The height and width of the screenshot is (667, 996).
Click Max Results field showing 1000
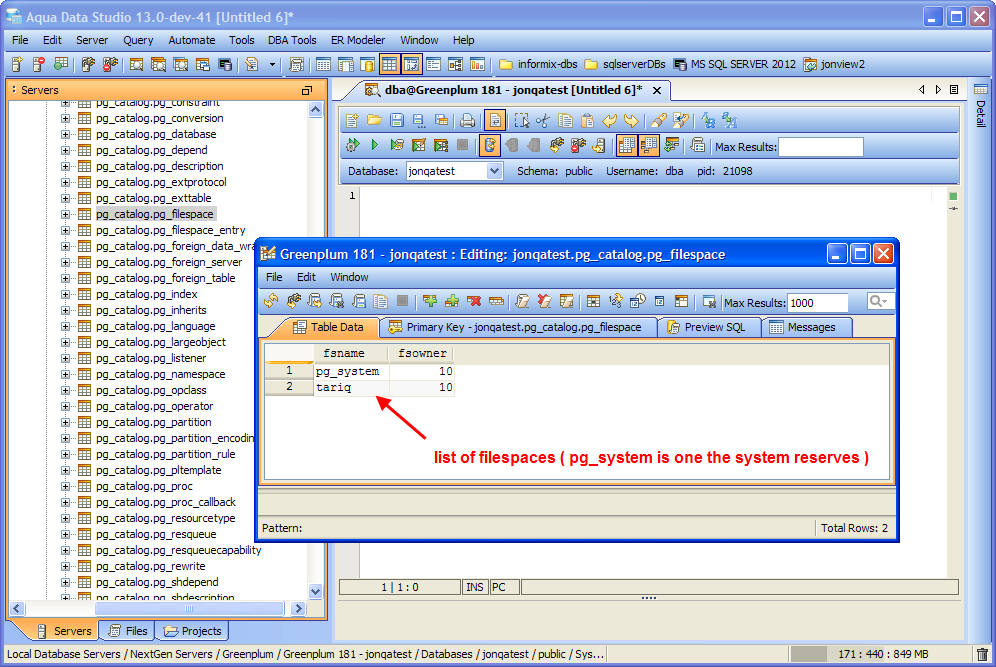pyautogui.click(x=818, y=303)
